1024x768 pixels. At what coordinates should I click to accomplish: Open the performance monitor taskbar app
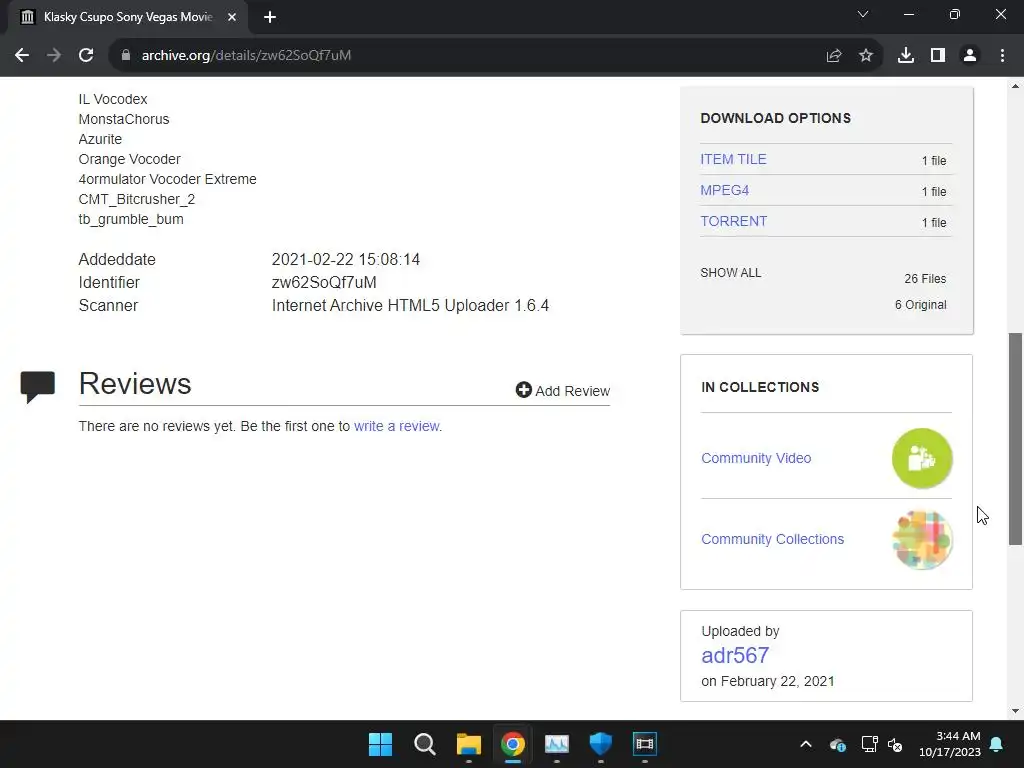click(x=556, y=744)
